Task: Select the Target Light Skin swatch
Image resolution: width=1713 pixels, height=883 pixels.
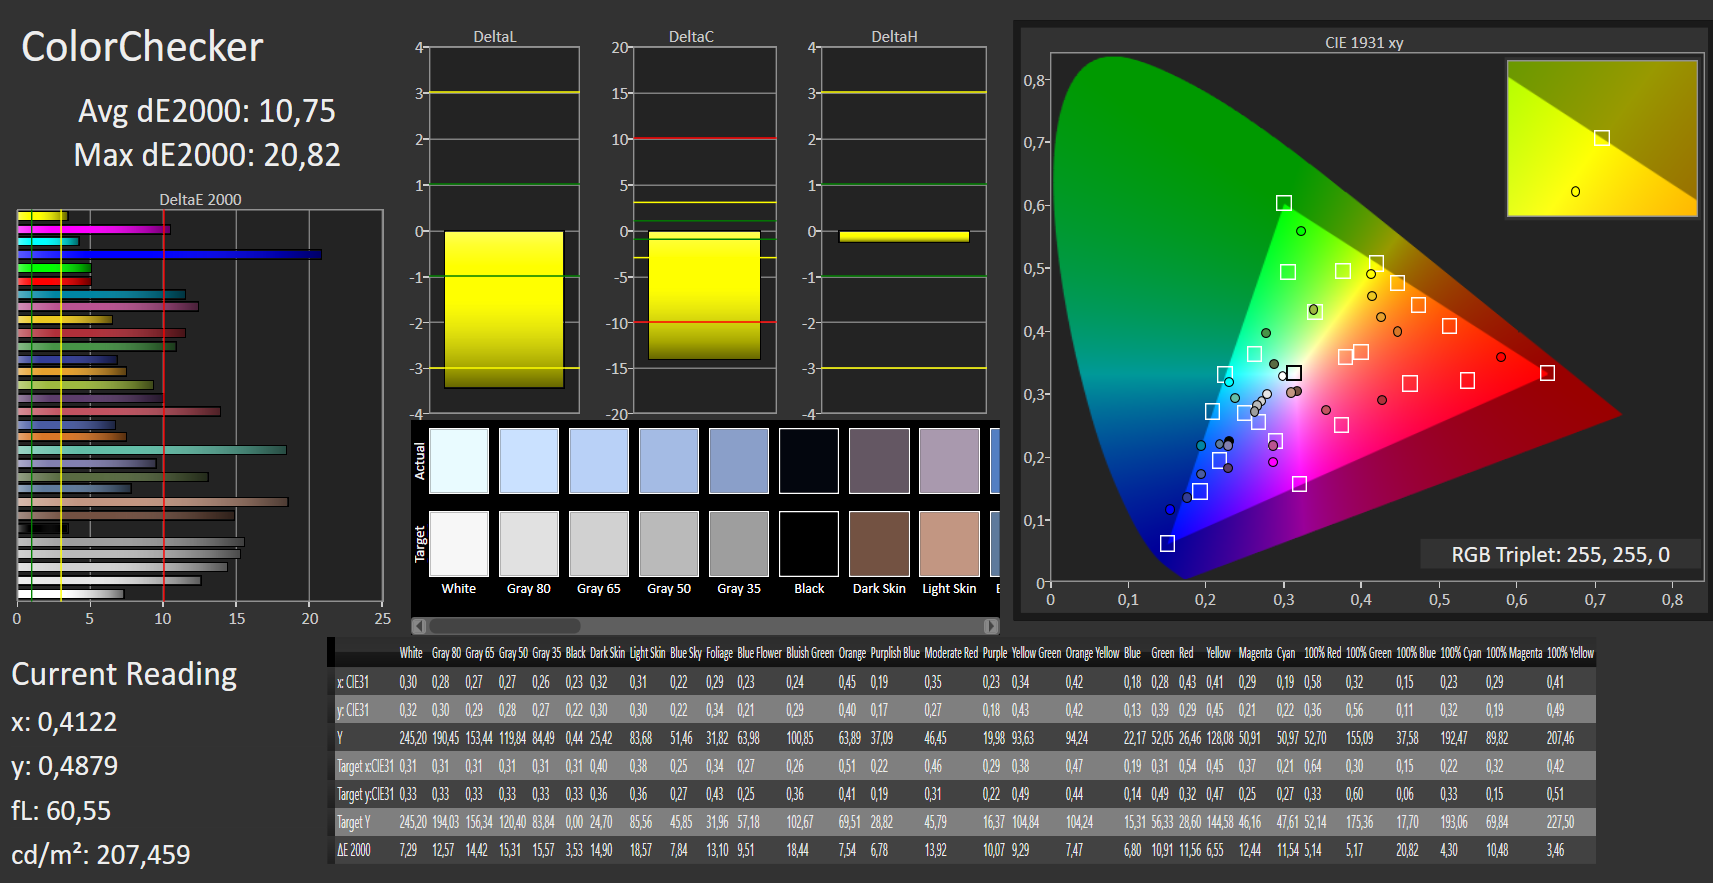Action: point(949,544)
